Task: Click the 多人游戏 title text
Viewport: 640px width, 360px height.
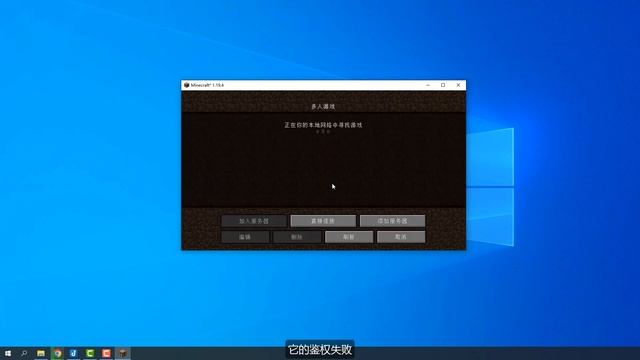Action: [x=323, y=107]
